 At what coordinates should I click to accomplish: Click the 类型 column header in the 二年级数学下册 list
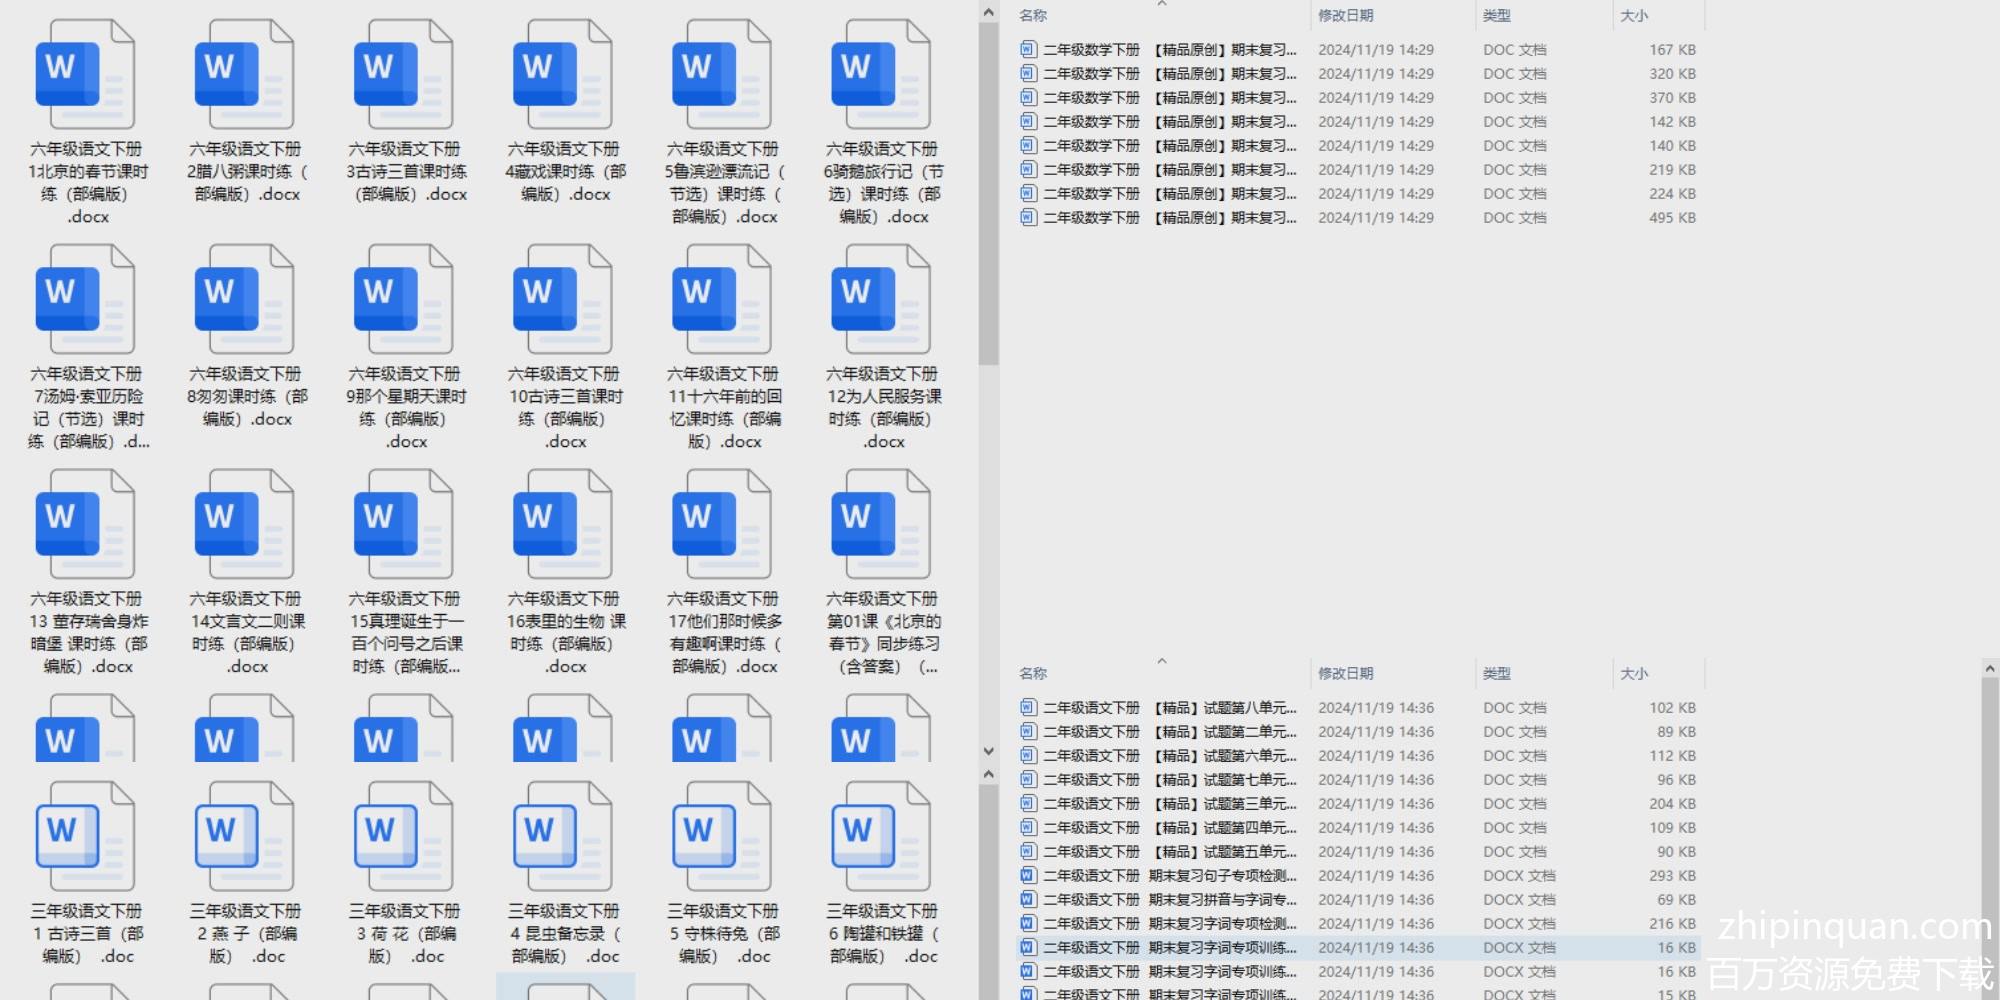[1496, 16]
